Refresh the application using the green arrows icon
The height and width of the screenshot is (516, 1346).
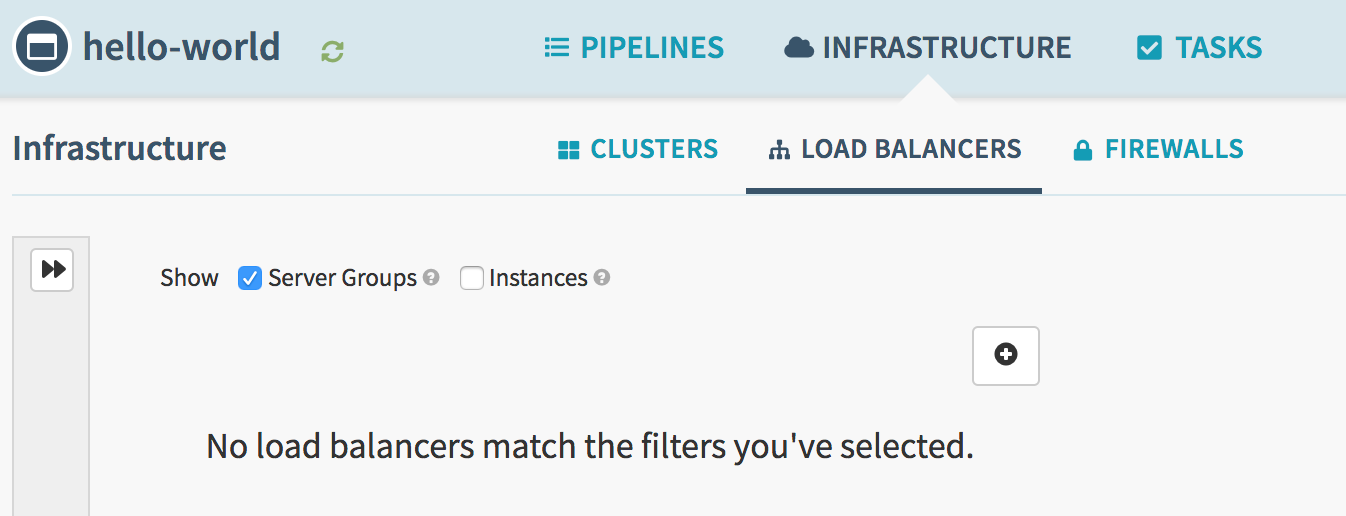click(x=332, y=51)
